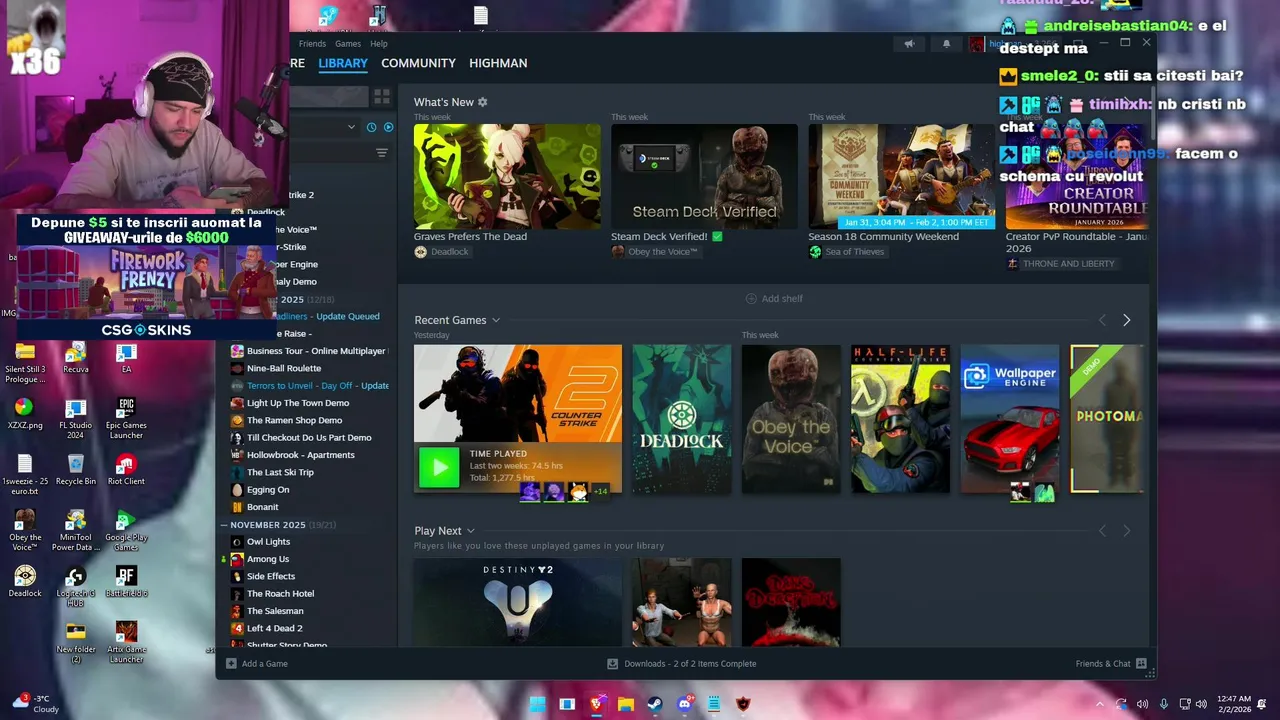Screen dimensions: 1280x720
Task: Click the Deadlock tag under Graves Prefers The Dead
Action: tap(442, 252)
